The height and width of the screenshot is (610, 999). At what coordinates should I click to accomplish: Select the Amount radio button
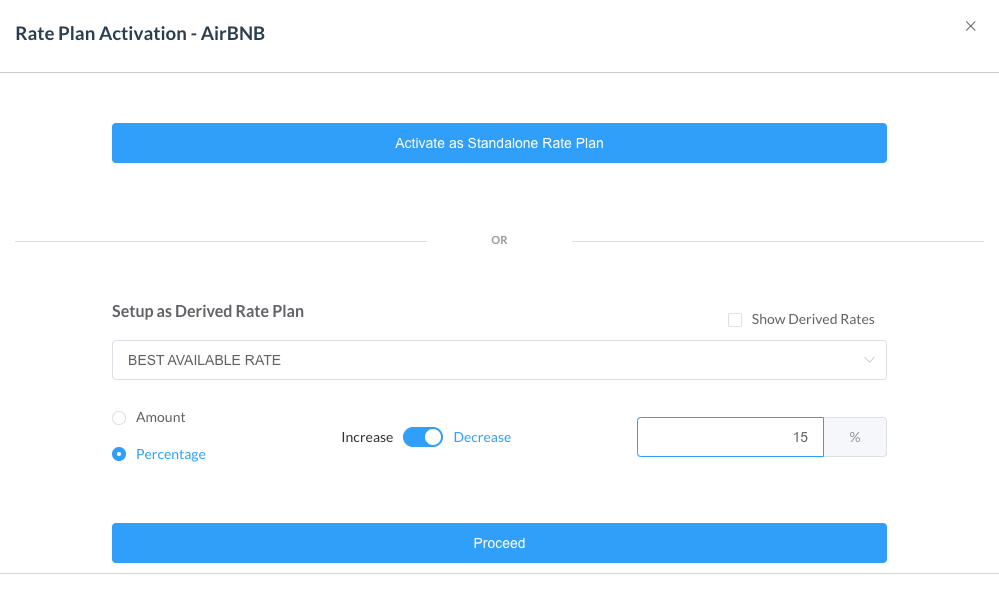coord(118,418)
